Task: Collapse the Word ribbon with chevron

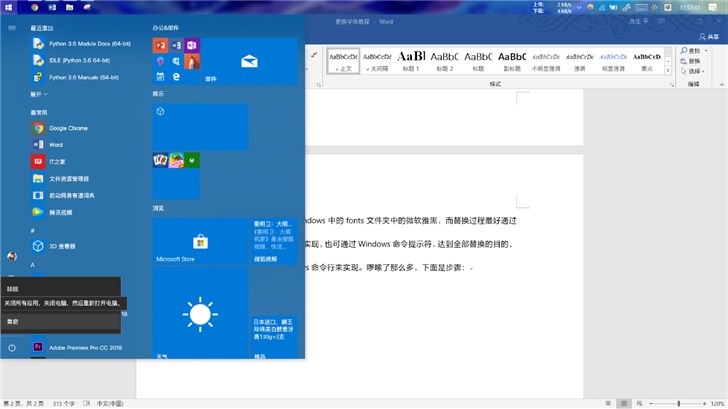Action: [x=722, y=84]
